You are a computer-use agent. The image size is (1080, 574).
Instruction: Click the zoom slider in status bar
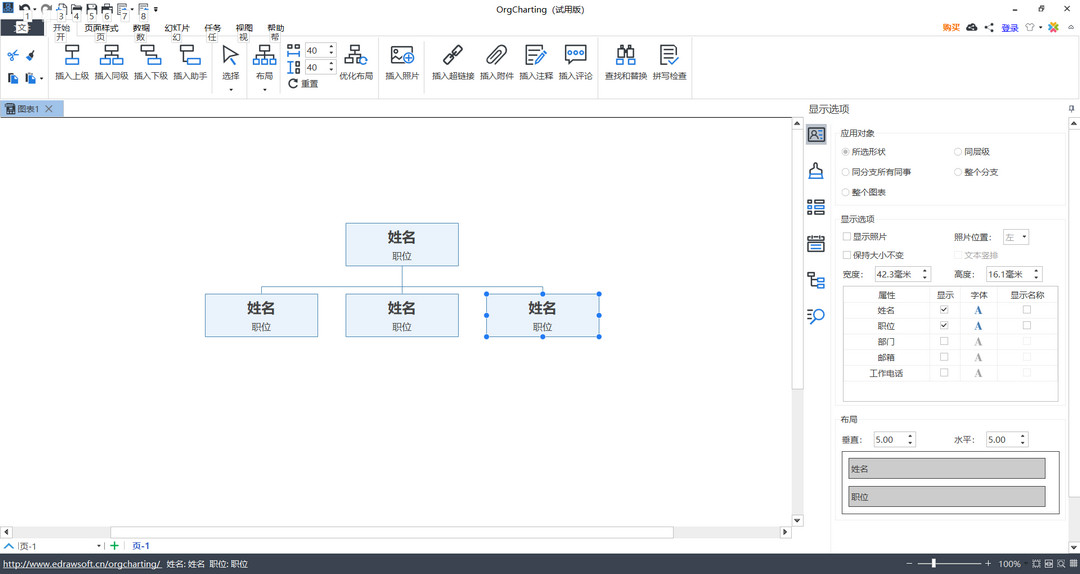click(934, 564)
